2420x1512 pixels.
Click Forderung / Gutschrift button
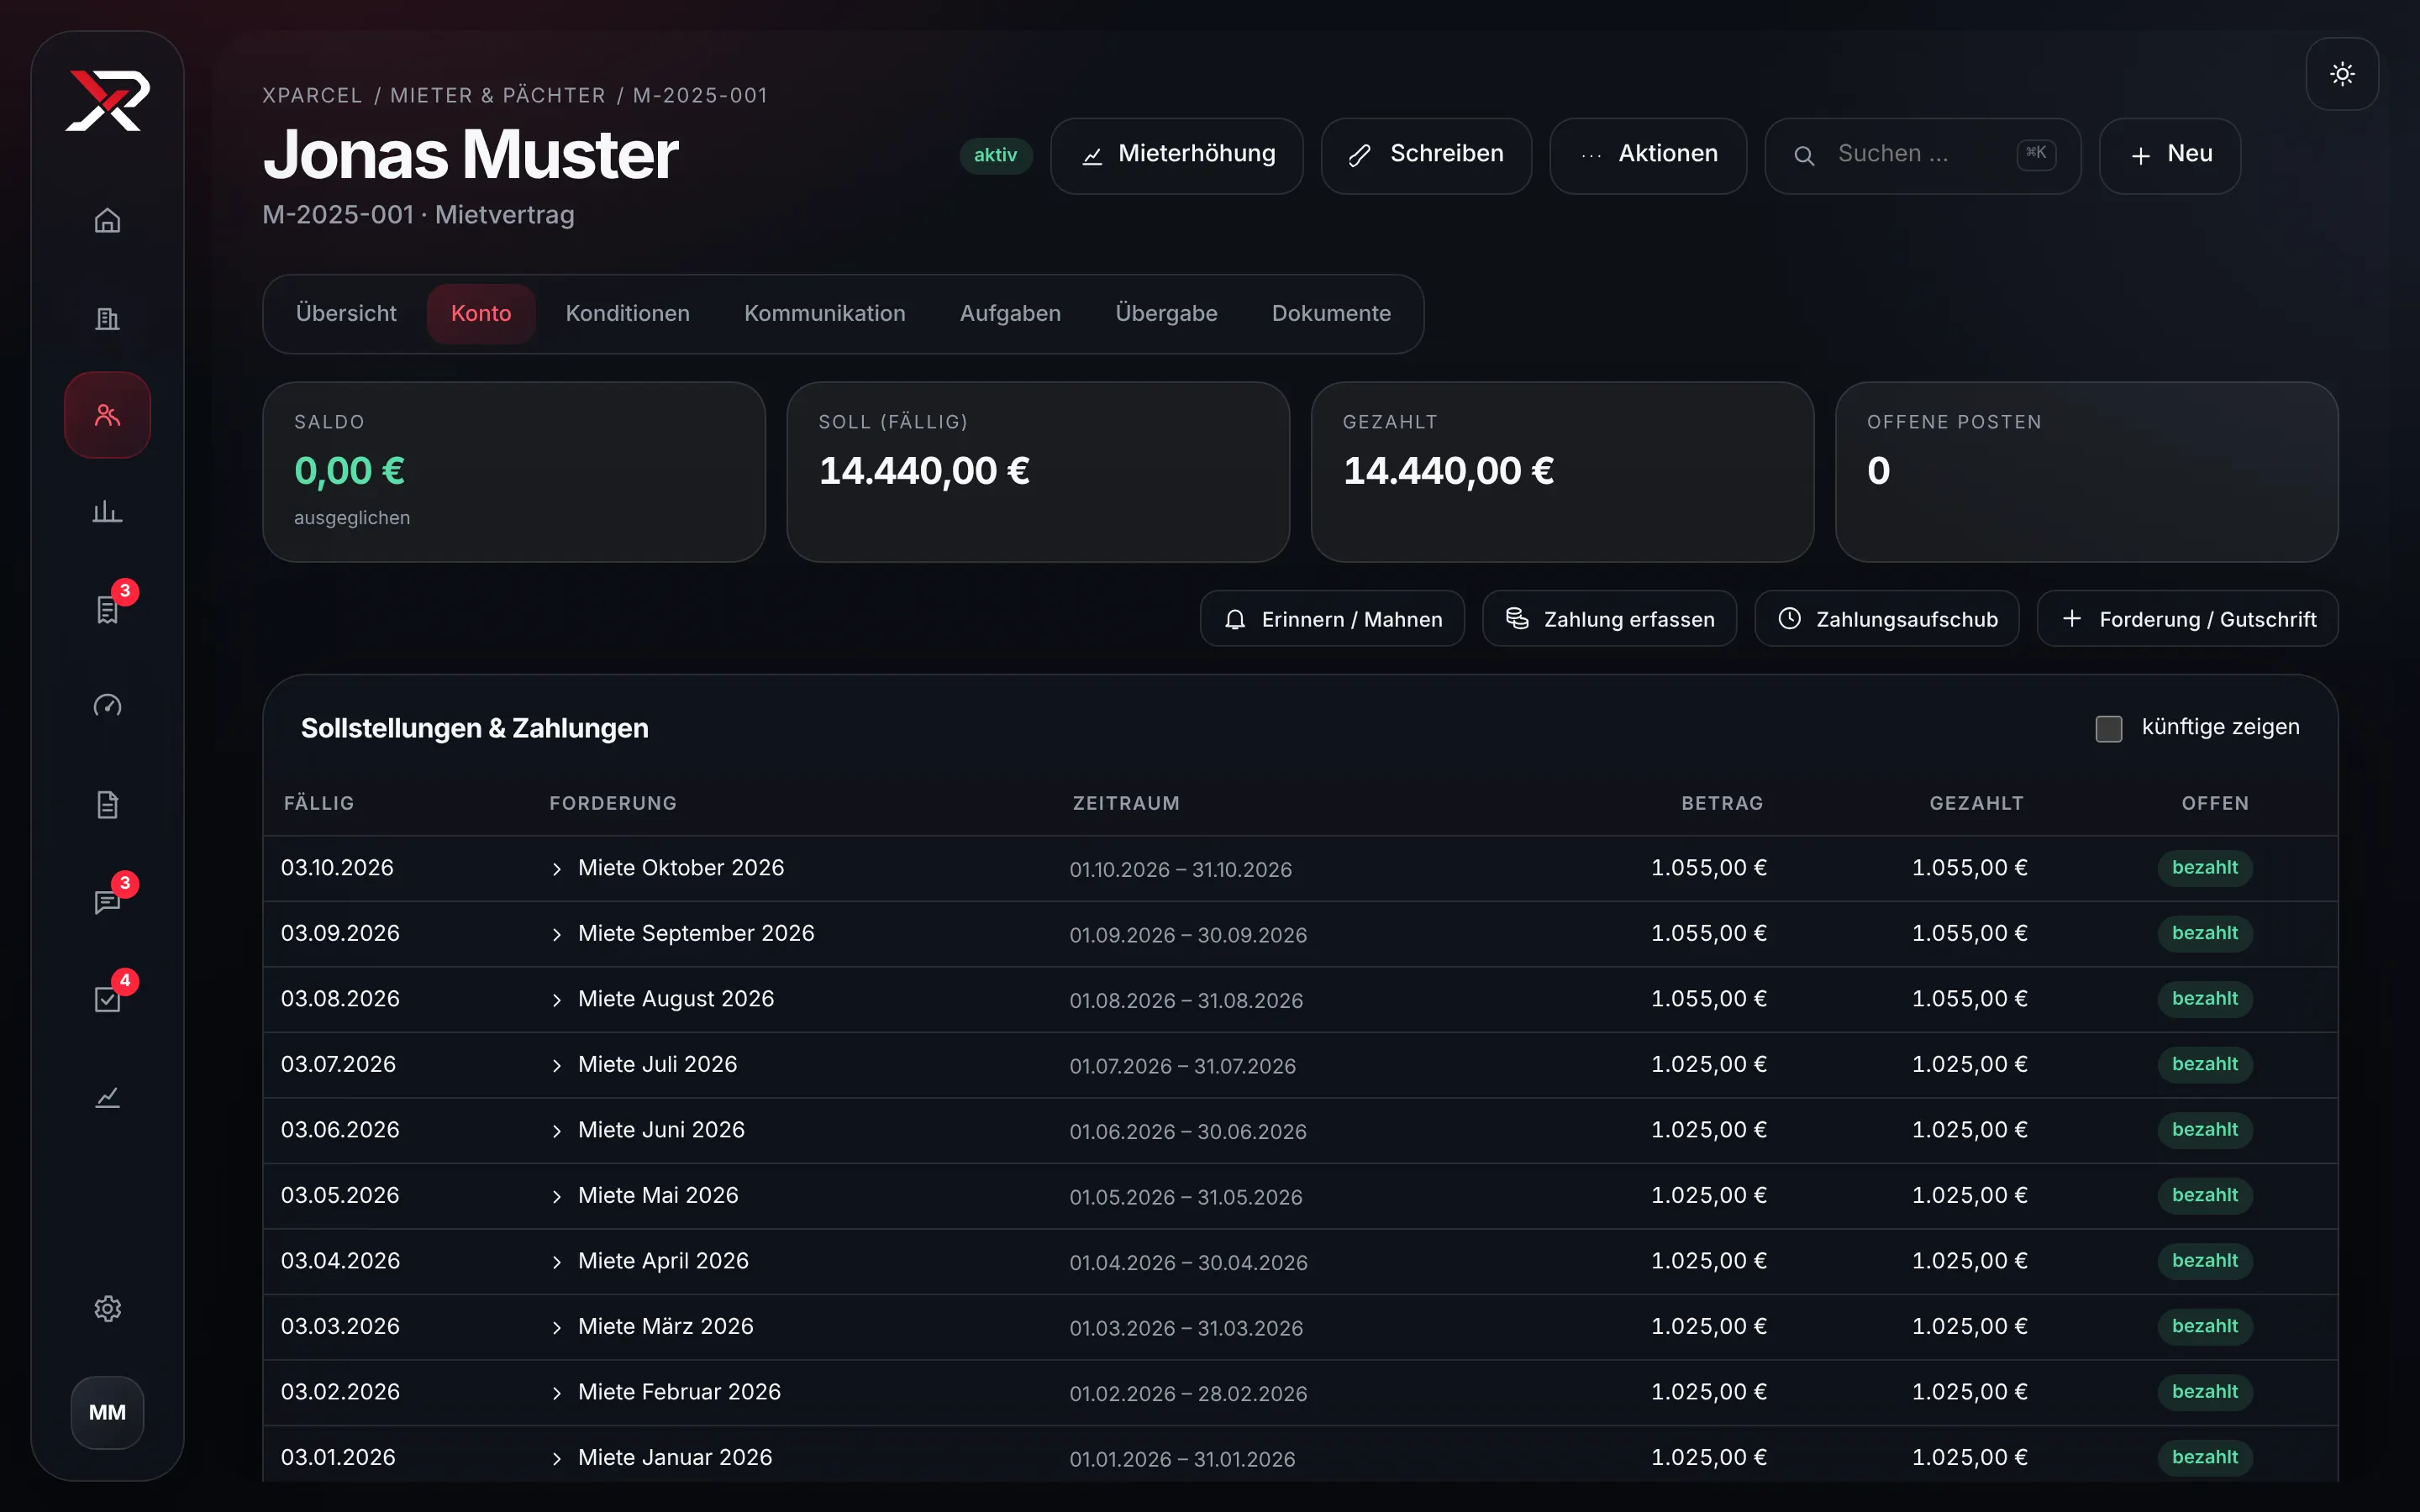click(x=2187, y=619)
